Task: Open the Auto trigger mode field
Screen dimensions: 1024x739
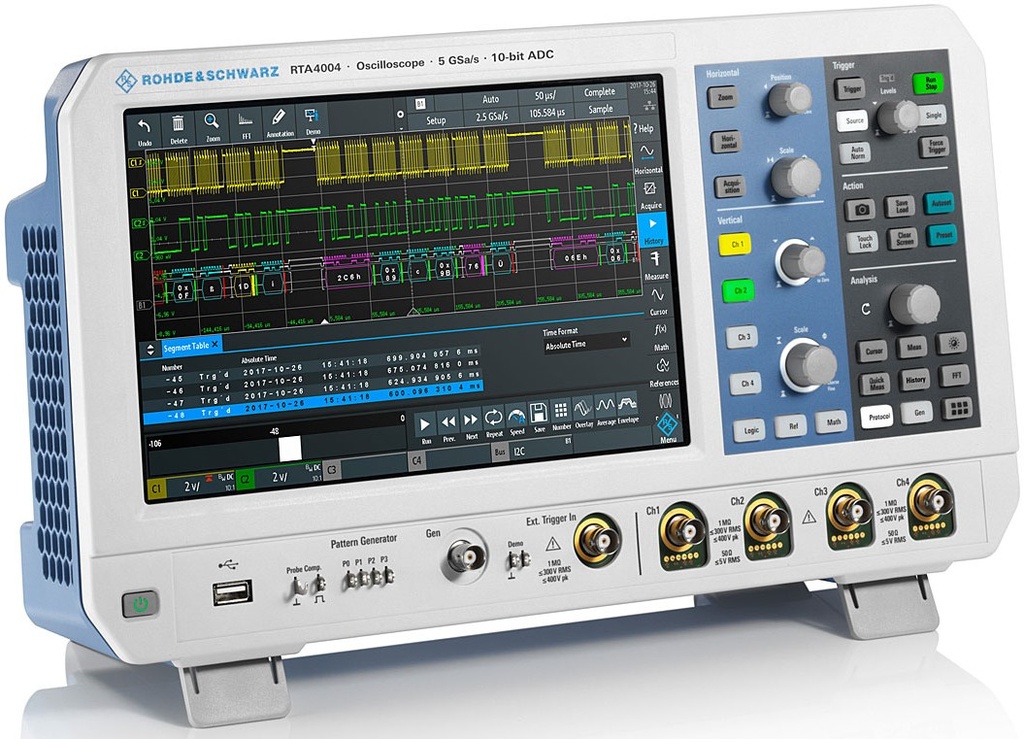Action: click(x=490, y=99)
